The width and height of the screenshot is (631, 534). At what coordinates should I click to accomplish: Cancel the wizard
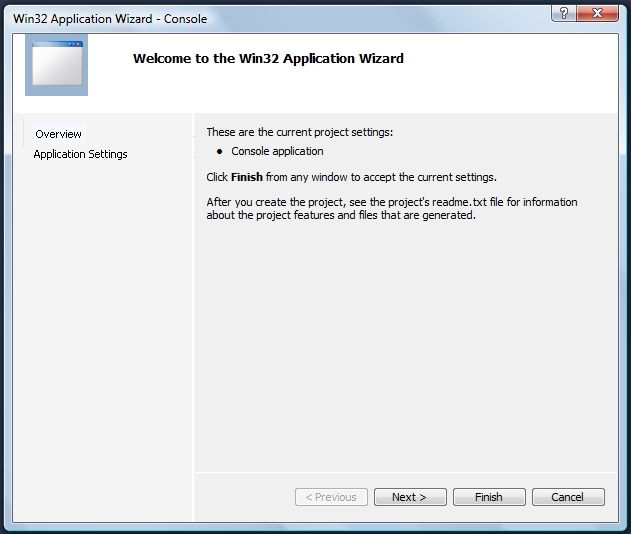567,497
